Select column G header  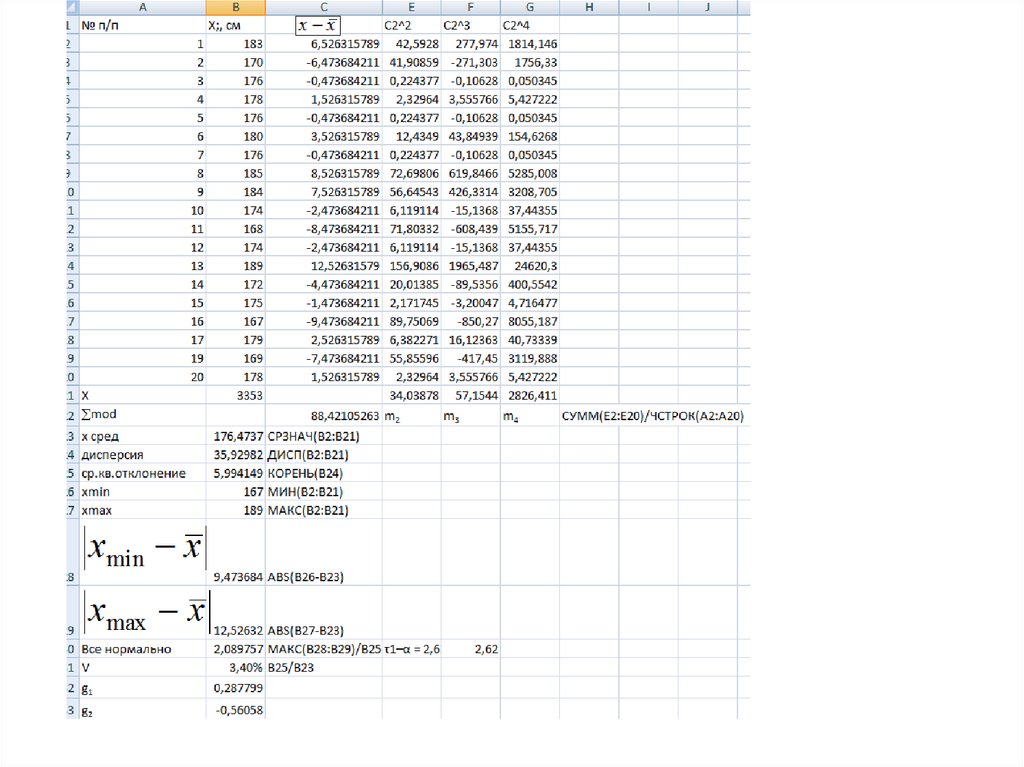(x=529, y=7)
